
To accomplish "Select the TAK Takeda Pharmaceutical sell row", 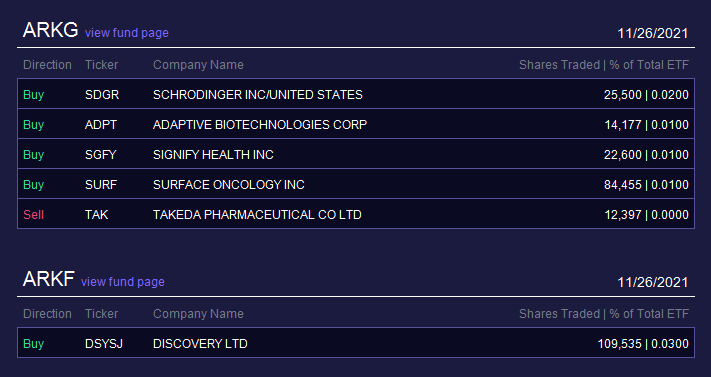I will (x=356, y=214).
